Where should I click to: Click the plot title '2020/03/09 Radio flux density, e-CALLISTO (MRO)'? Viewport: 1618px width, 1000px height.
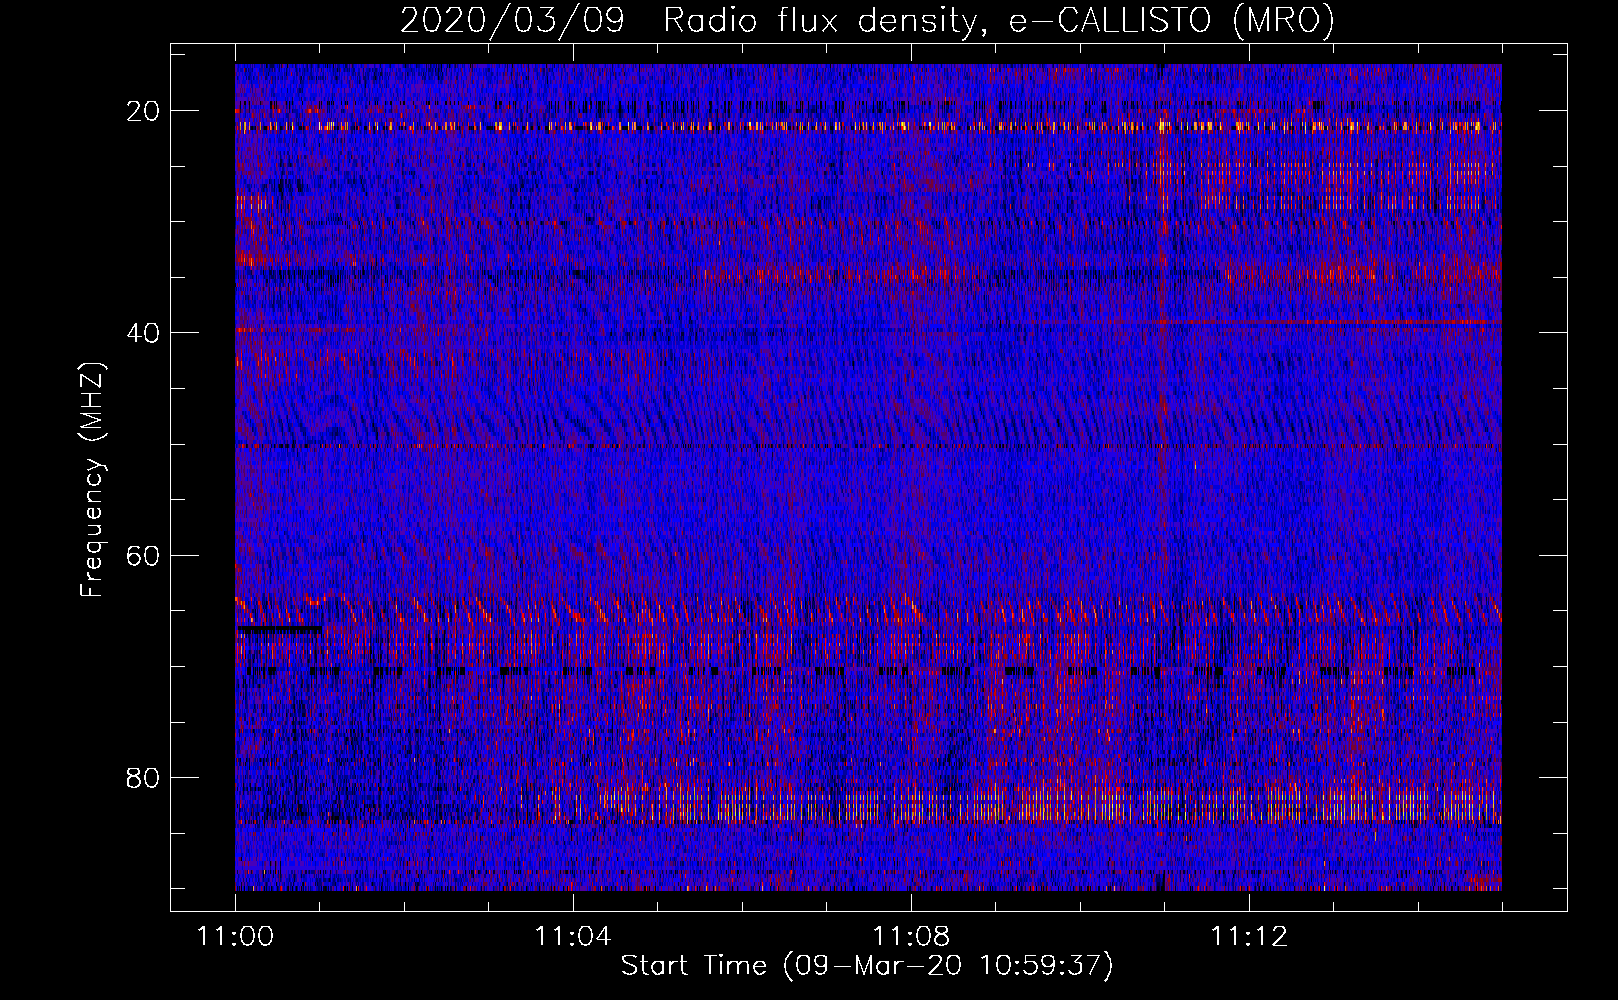pos(867,21)
